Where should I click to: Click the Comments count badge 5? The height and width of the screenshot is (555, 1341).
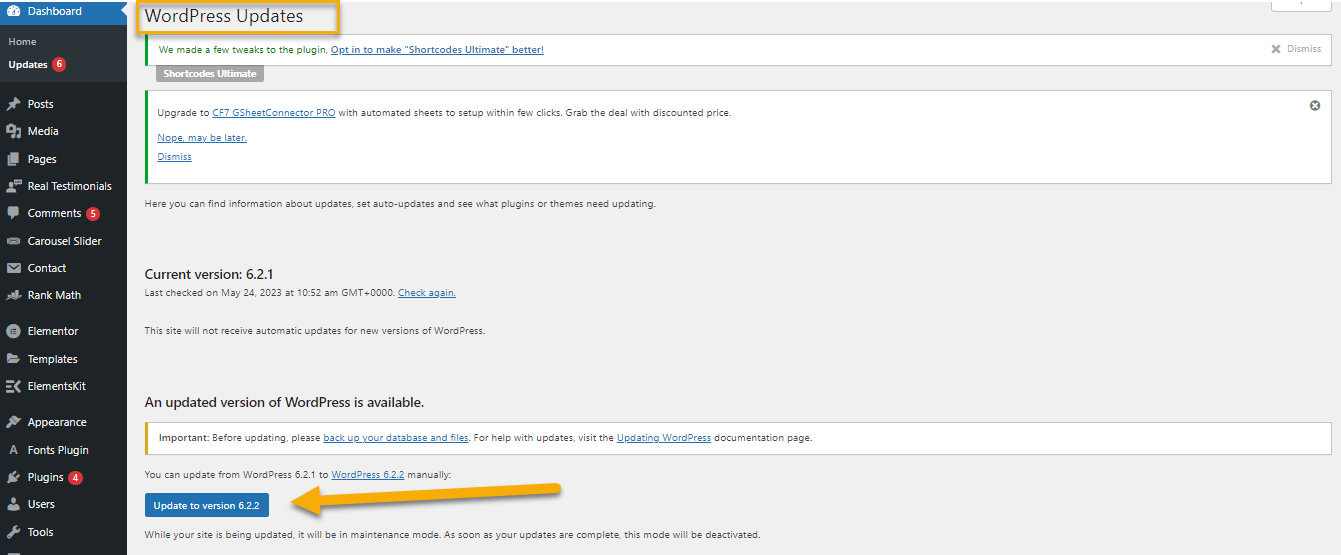pos(93,213)
